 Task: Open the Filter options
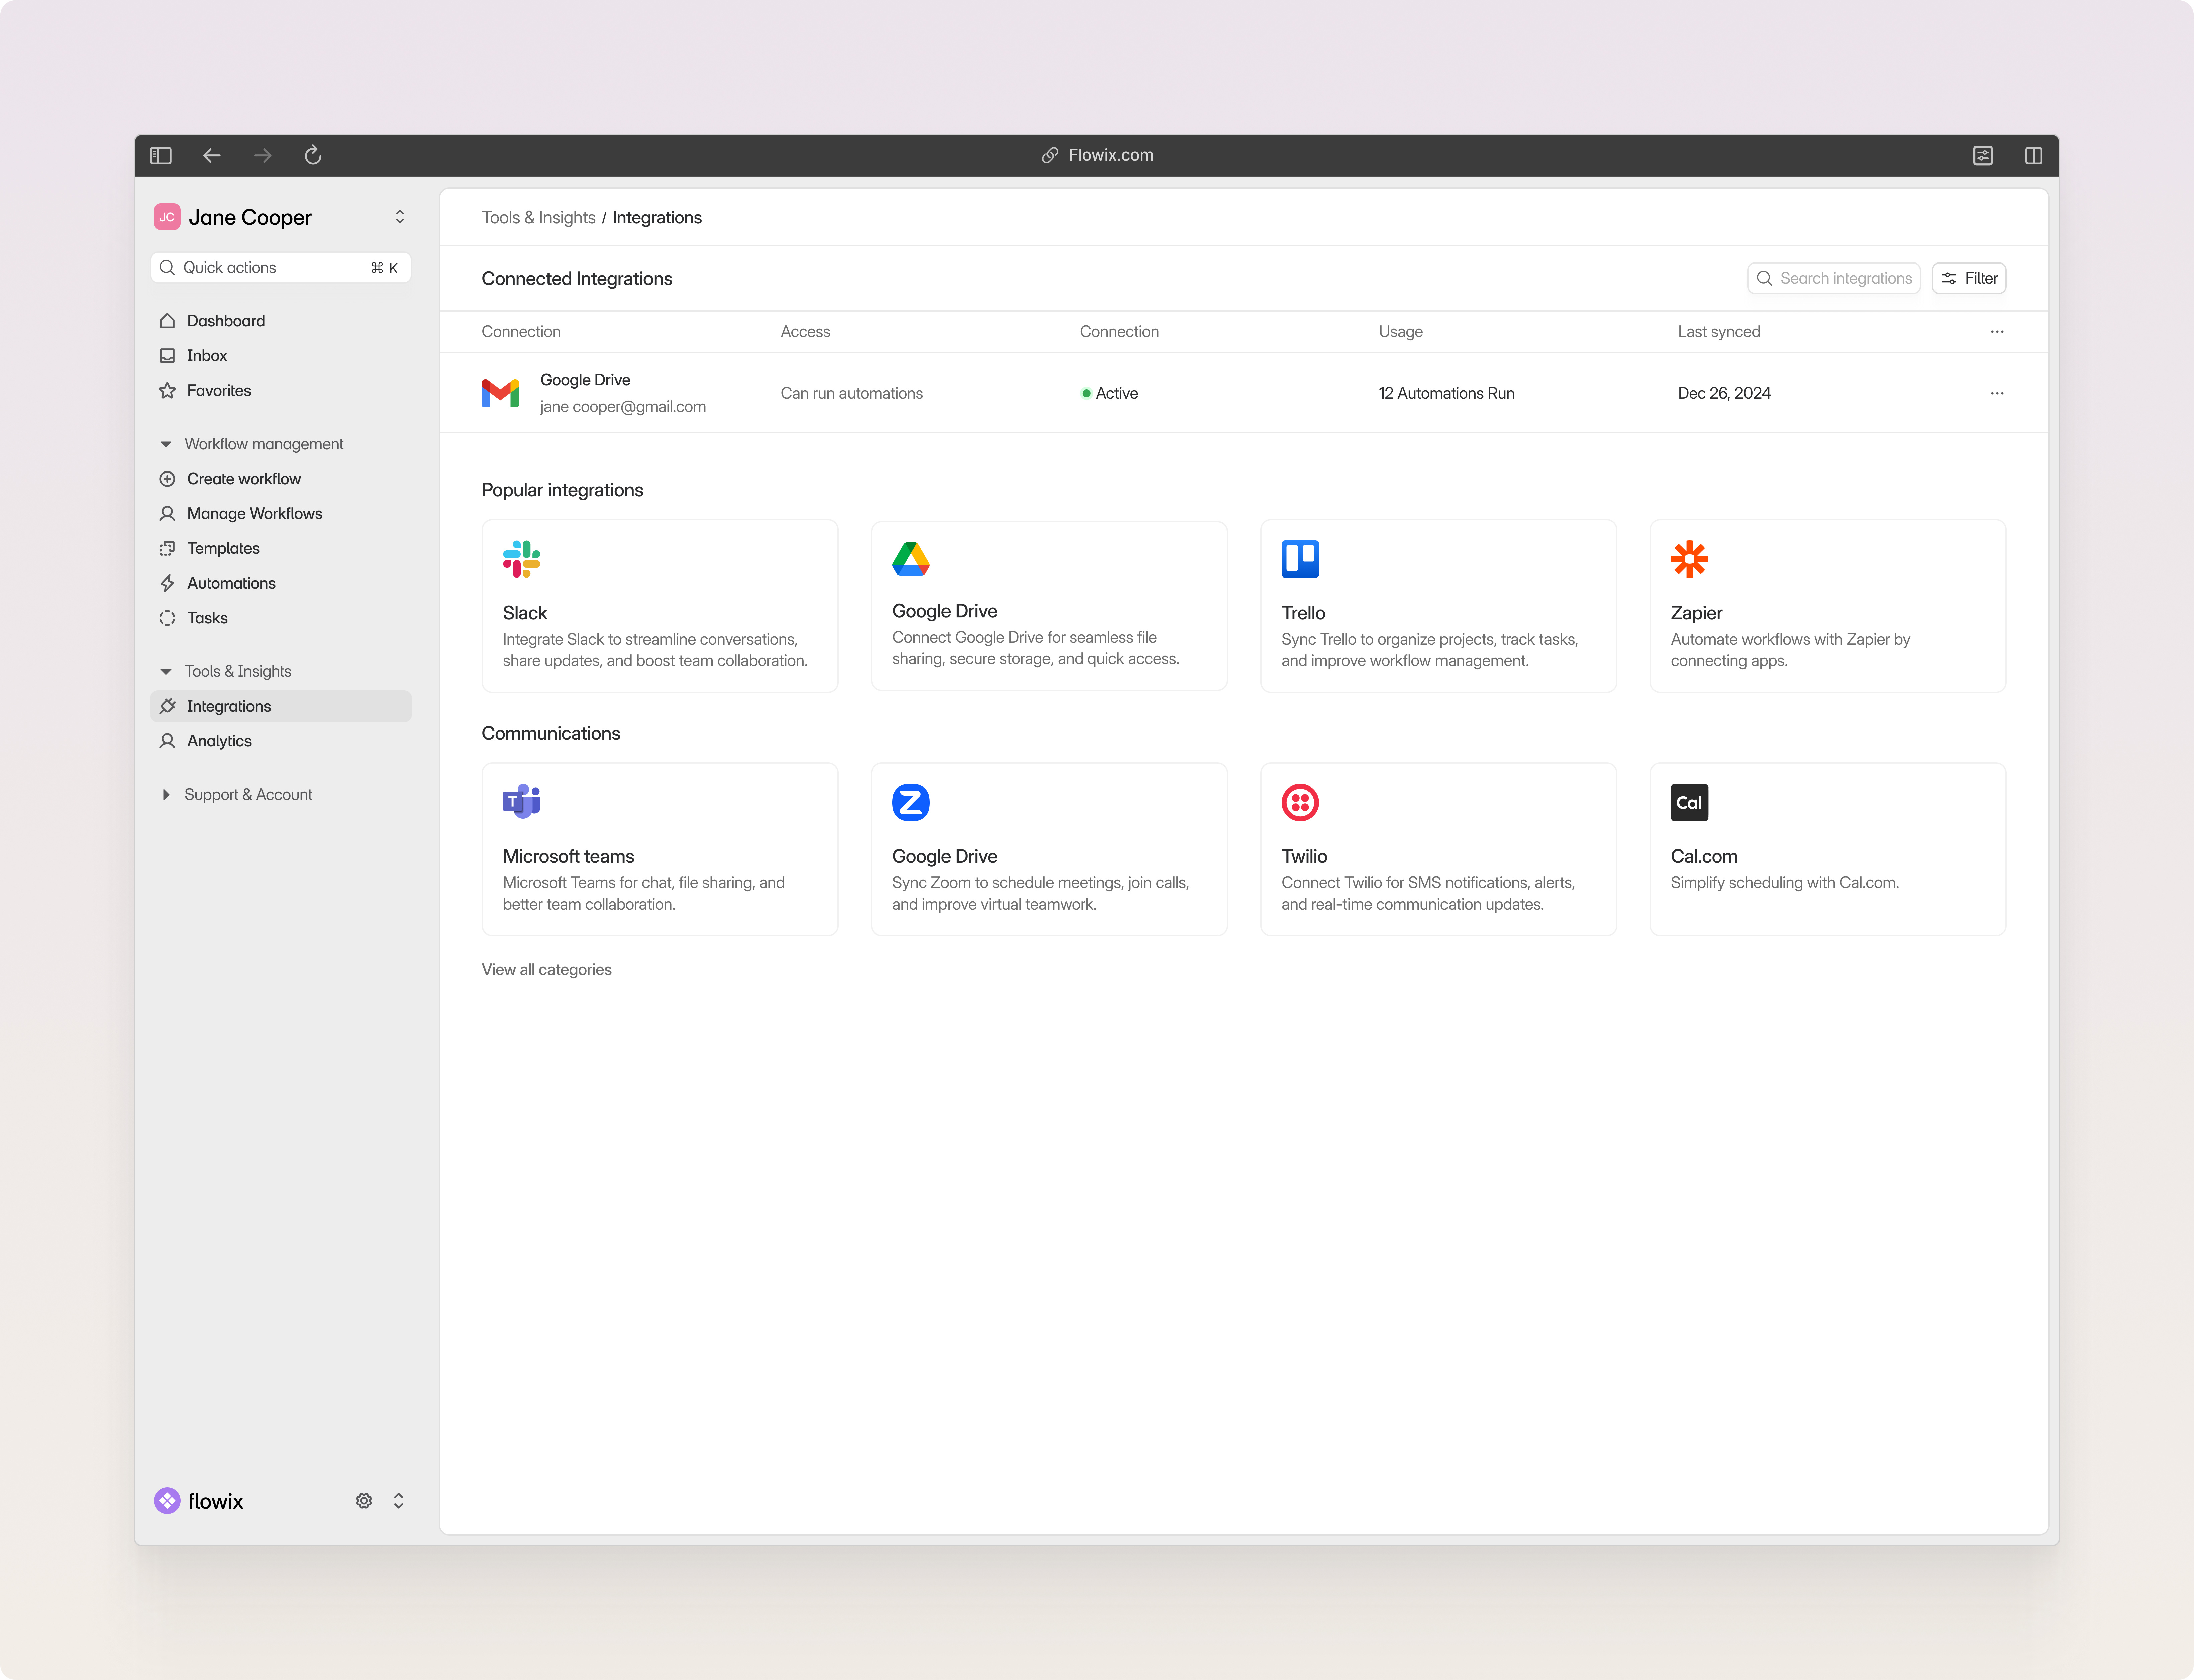click(x=1968, y=278)
